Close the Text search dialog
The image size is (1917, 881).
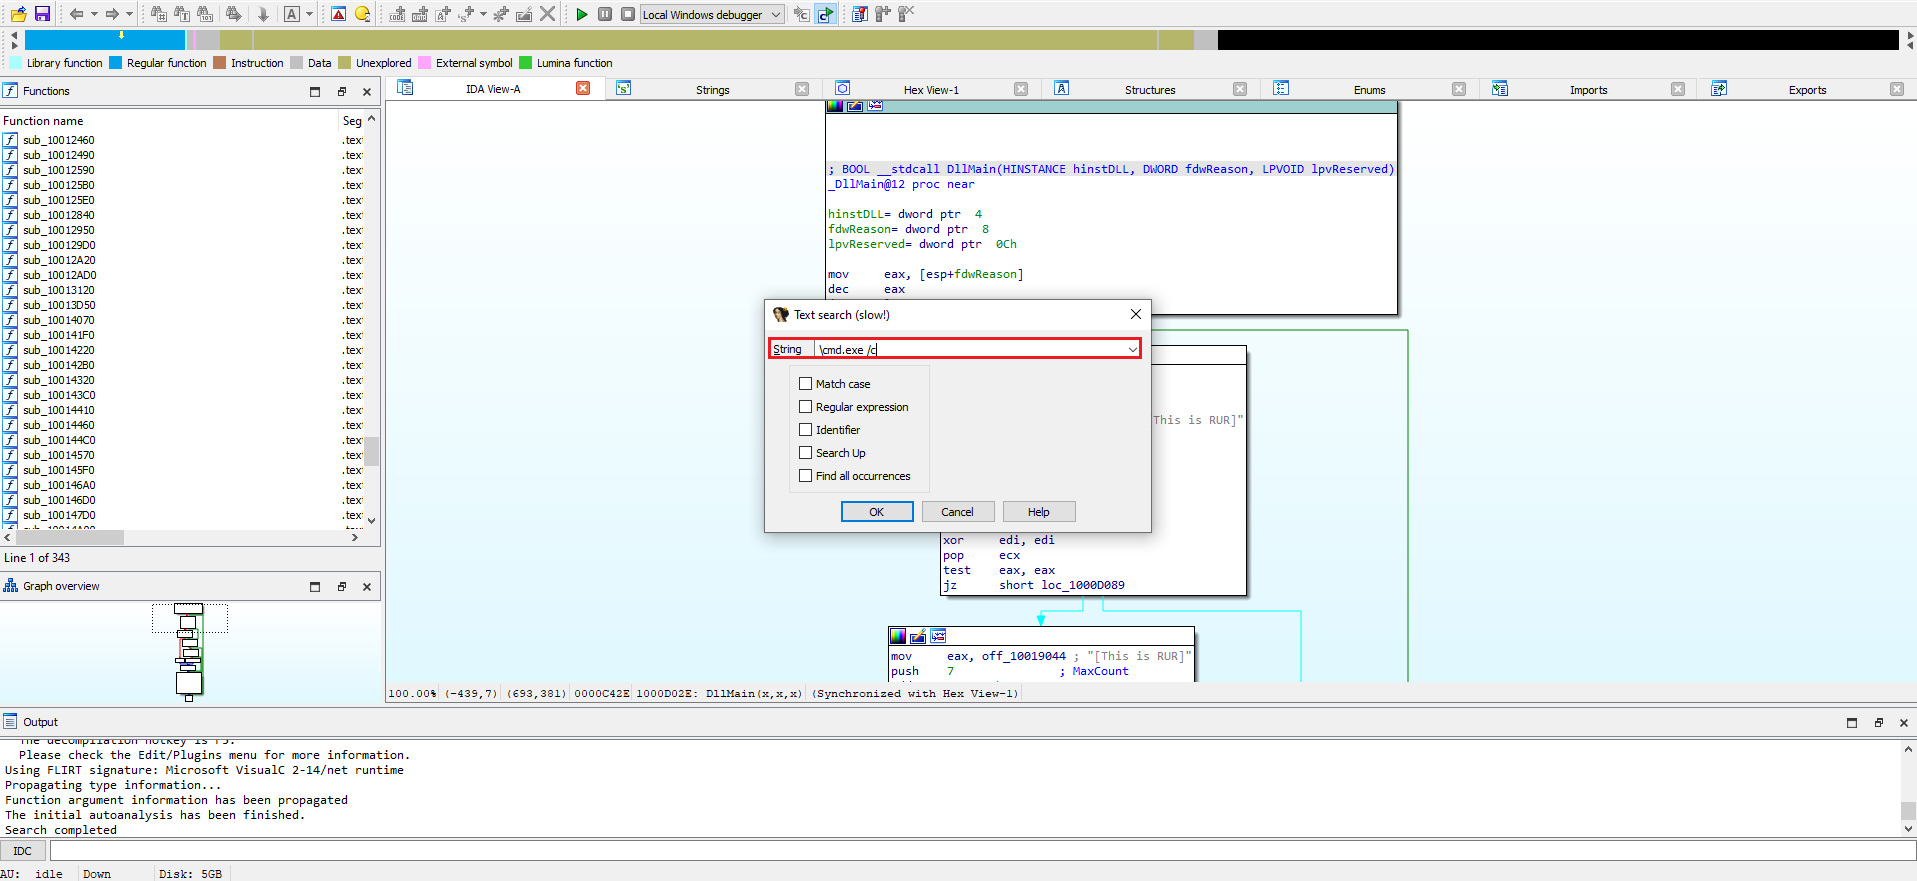point(1135,314)
